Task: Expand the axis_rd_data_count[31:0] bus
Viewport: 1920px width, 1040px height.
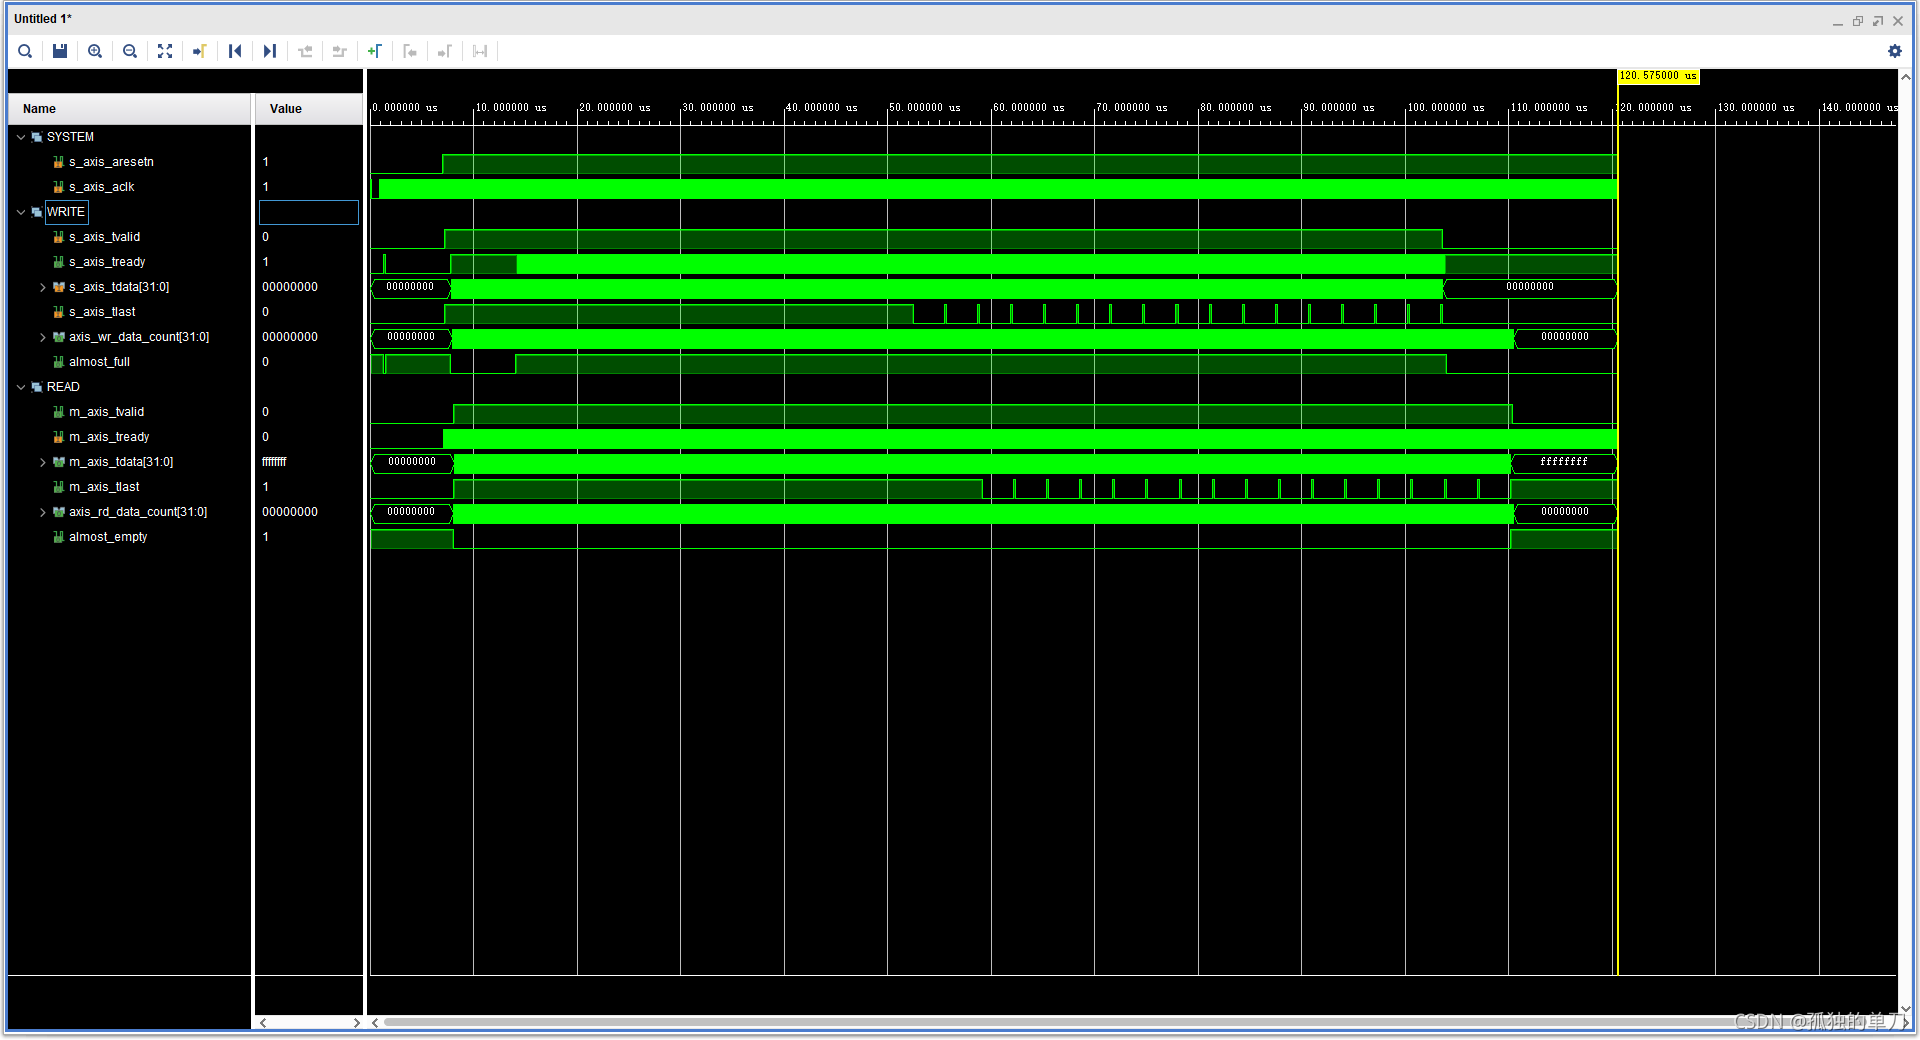Action: (x=43, y=512)
